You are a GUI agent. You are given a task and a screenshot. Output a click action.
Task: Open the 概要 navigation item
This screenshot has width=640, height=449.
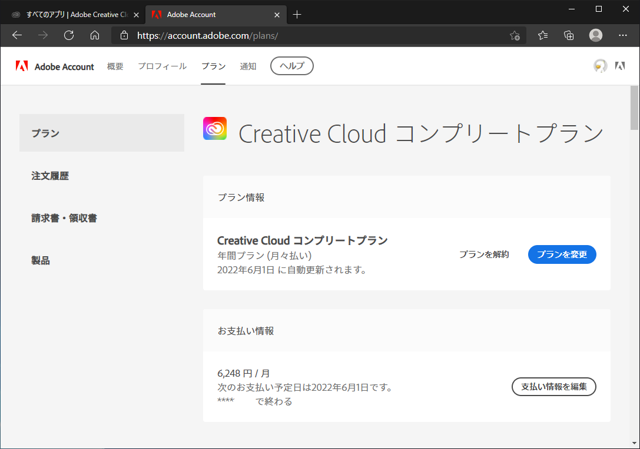[x=115, y=66]
